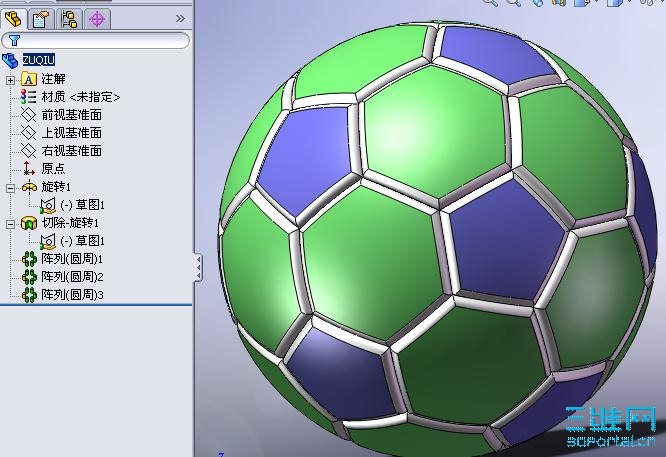
Task: Open the FeatureManager design tree tab
Action: coord(14,19)
